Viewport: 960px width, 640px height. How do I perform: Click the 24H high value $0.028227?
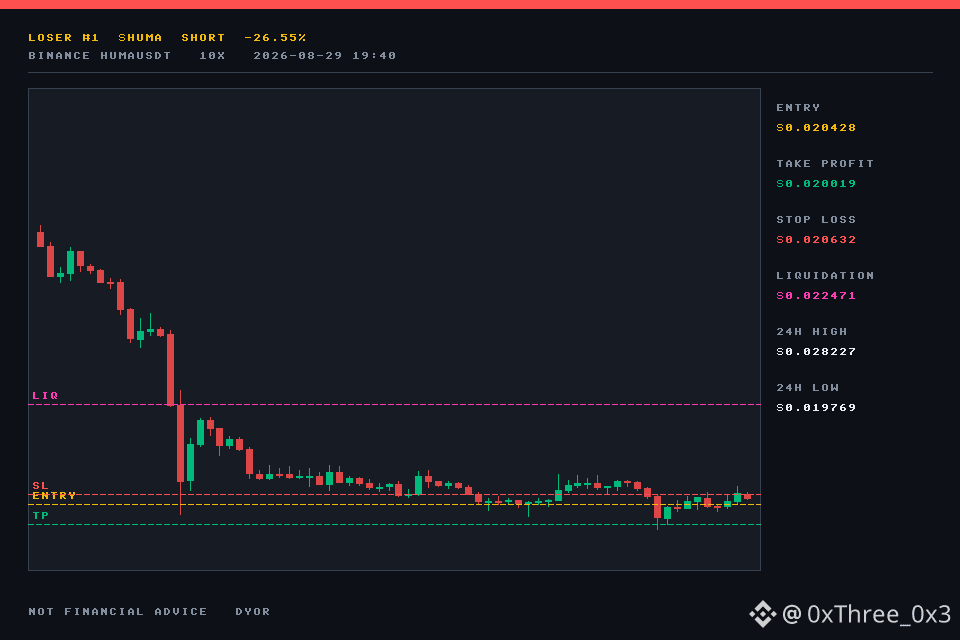point(816,352)
